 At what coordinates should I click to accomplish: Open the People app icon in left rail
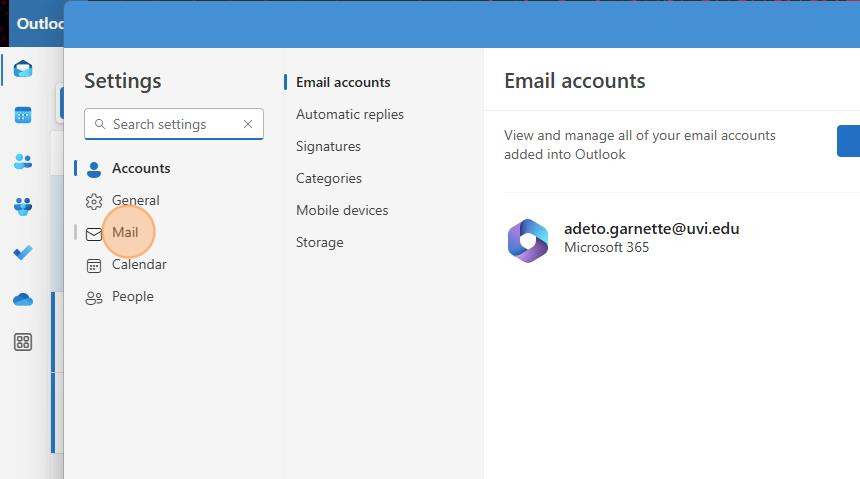tap(22, 161)
